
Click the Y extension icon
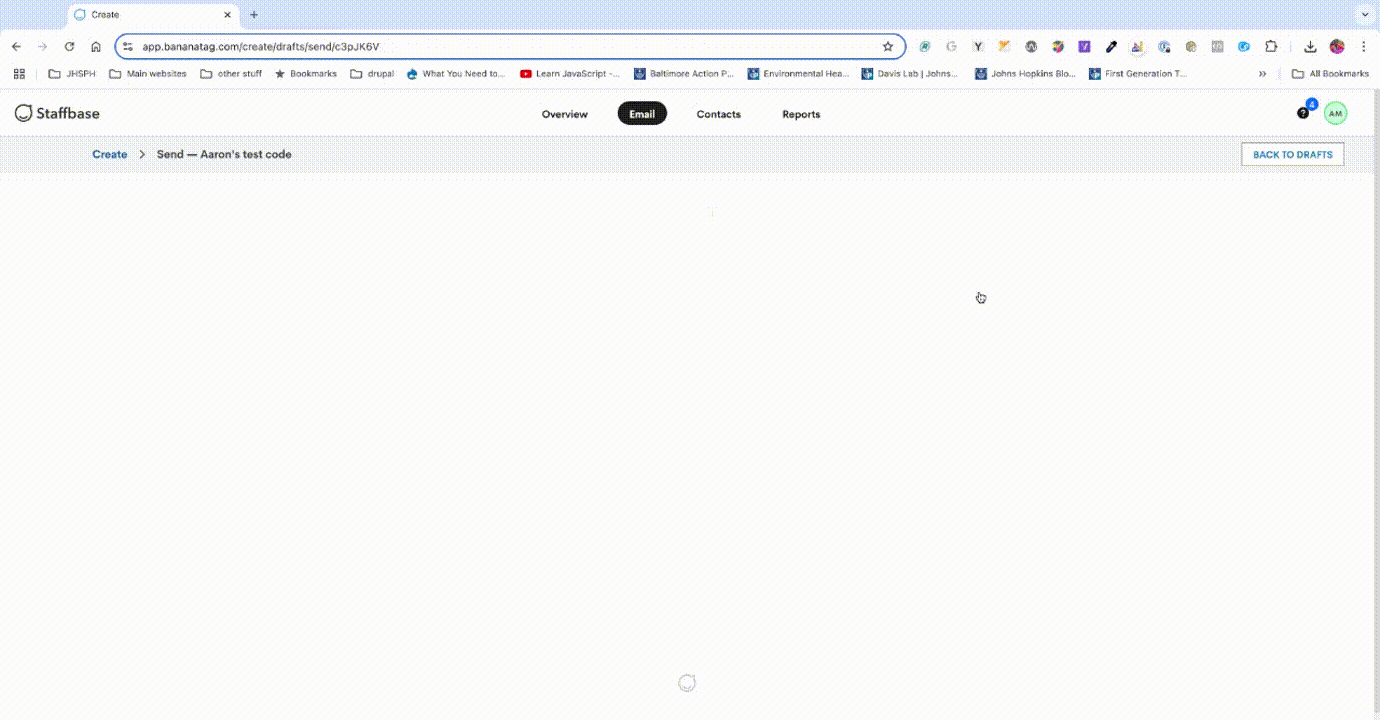click(978, 46)
